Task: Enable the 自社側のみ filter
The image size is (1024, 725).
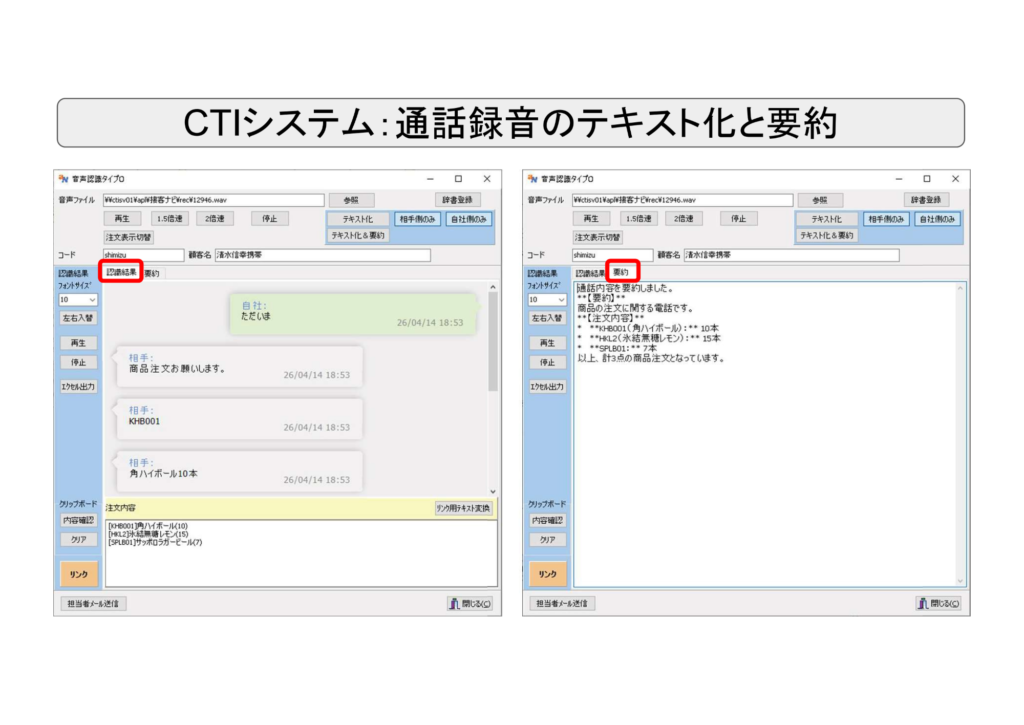Action: coord(470,218)
